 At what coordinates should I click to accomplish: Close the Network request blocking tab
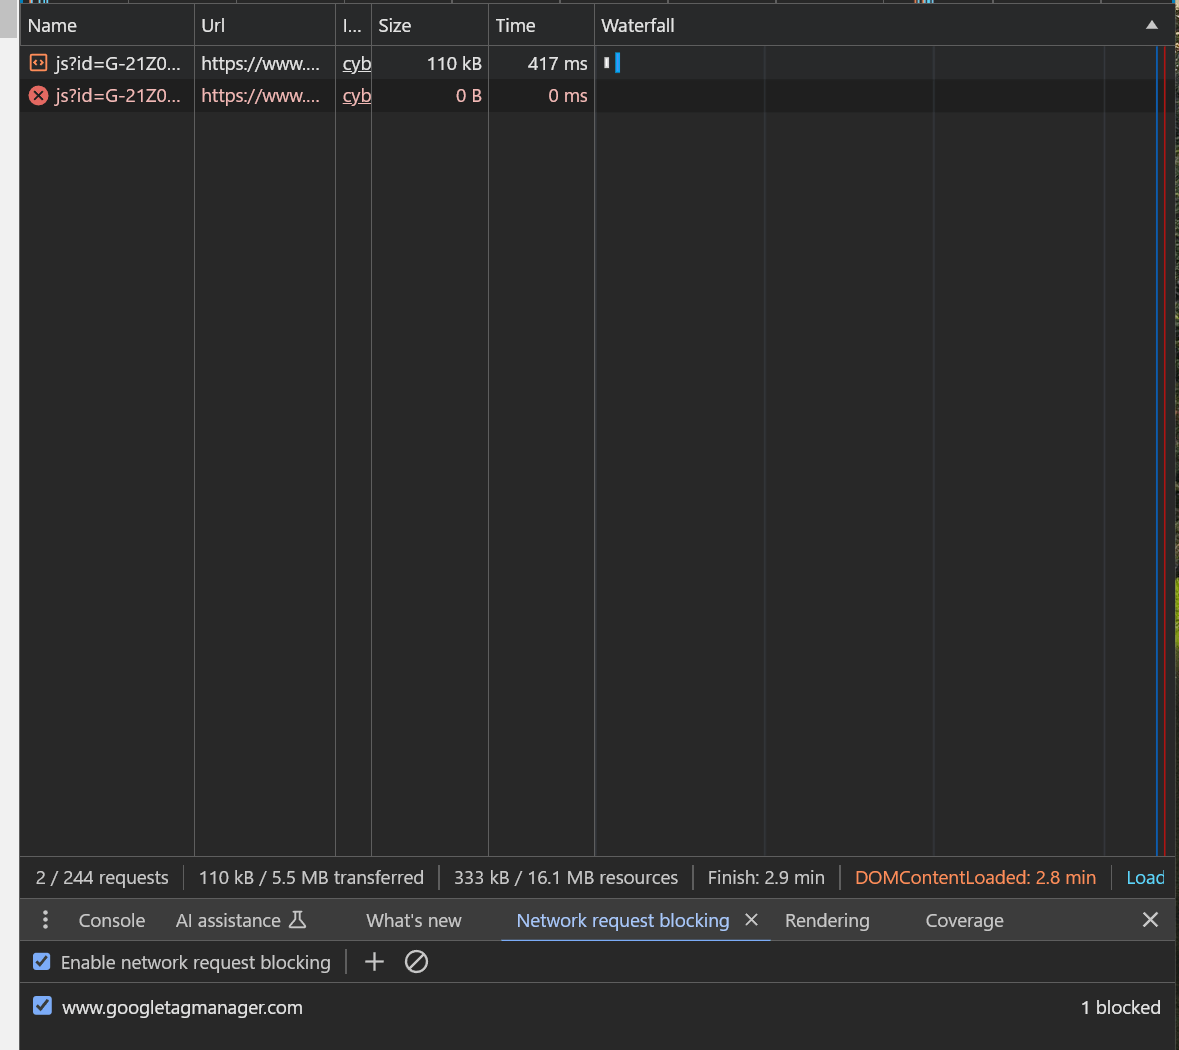751,920
